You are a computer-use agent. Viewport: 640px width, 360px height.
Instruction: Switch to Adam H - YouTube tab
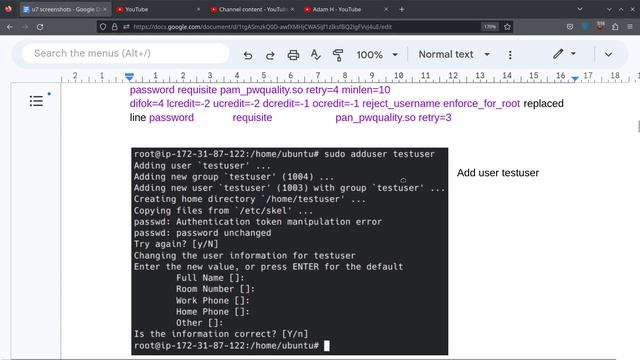point(347,9)
